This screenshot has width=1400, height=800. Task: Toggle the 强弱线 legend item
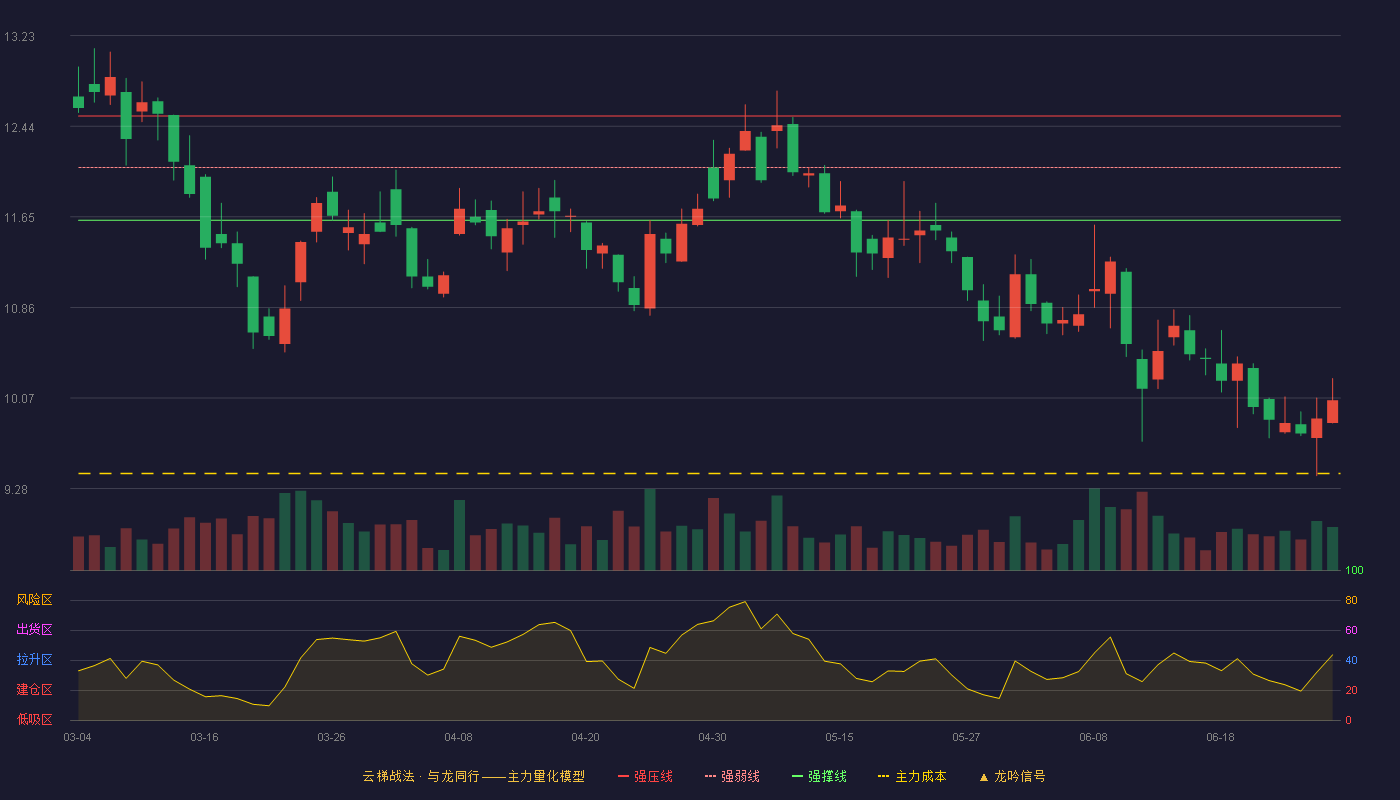[x=732, y=776]
